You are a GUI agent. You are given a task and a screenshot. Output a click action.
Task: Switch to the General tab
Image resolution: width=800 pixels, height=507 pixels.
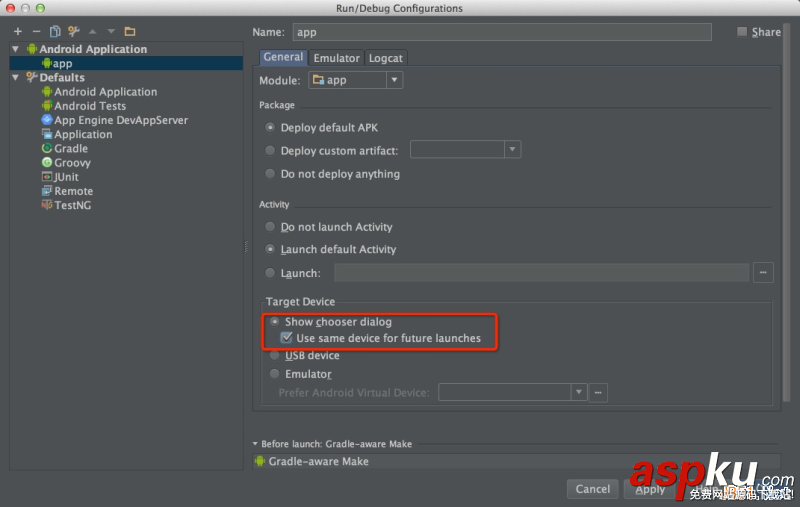tap(283, 57)
